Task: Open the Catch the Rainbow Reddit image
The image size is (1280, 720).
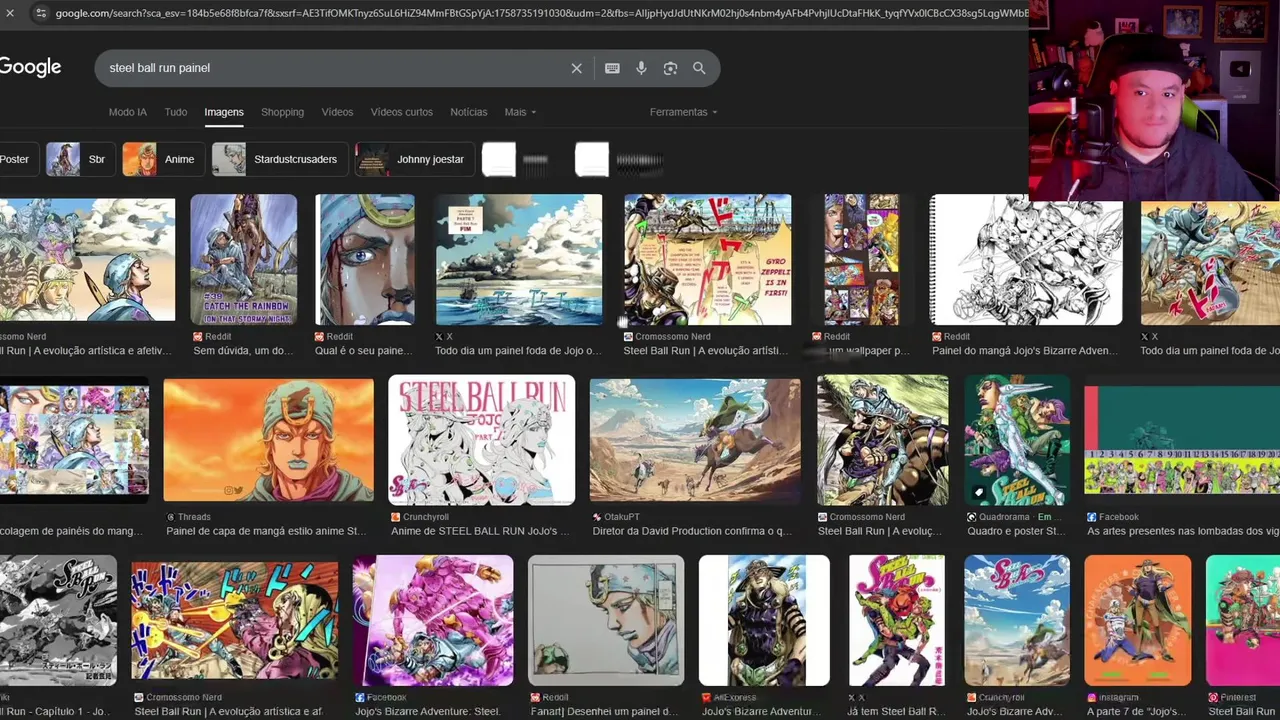Action: tap(243, 260)
